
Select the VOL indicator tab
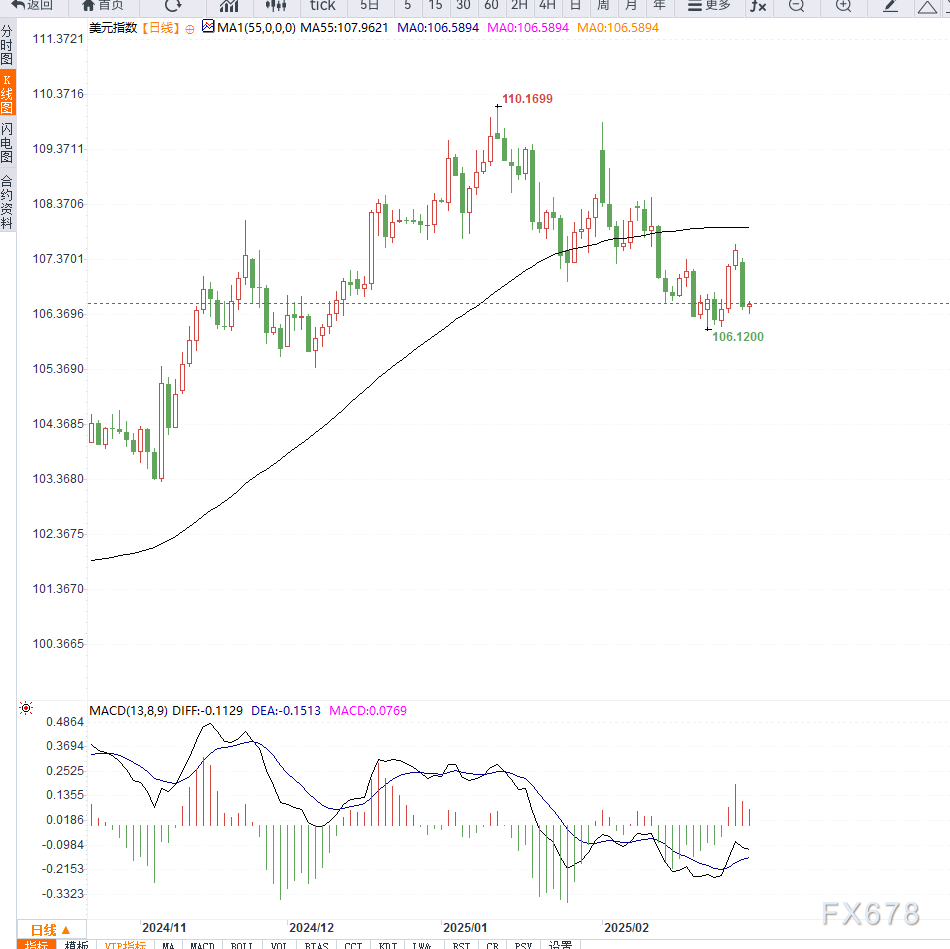click(279, 945)
